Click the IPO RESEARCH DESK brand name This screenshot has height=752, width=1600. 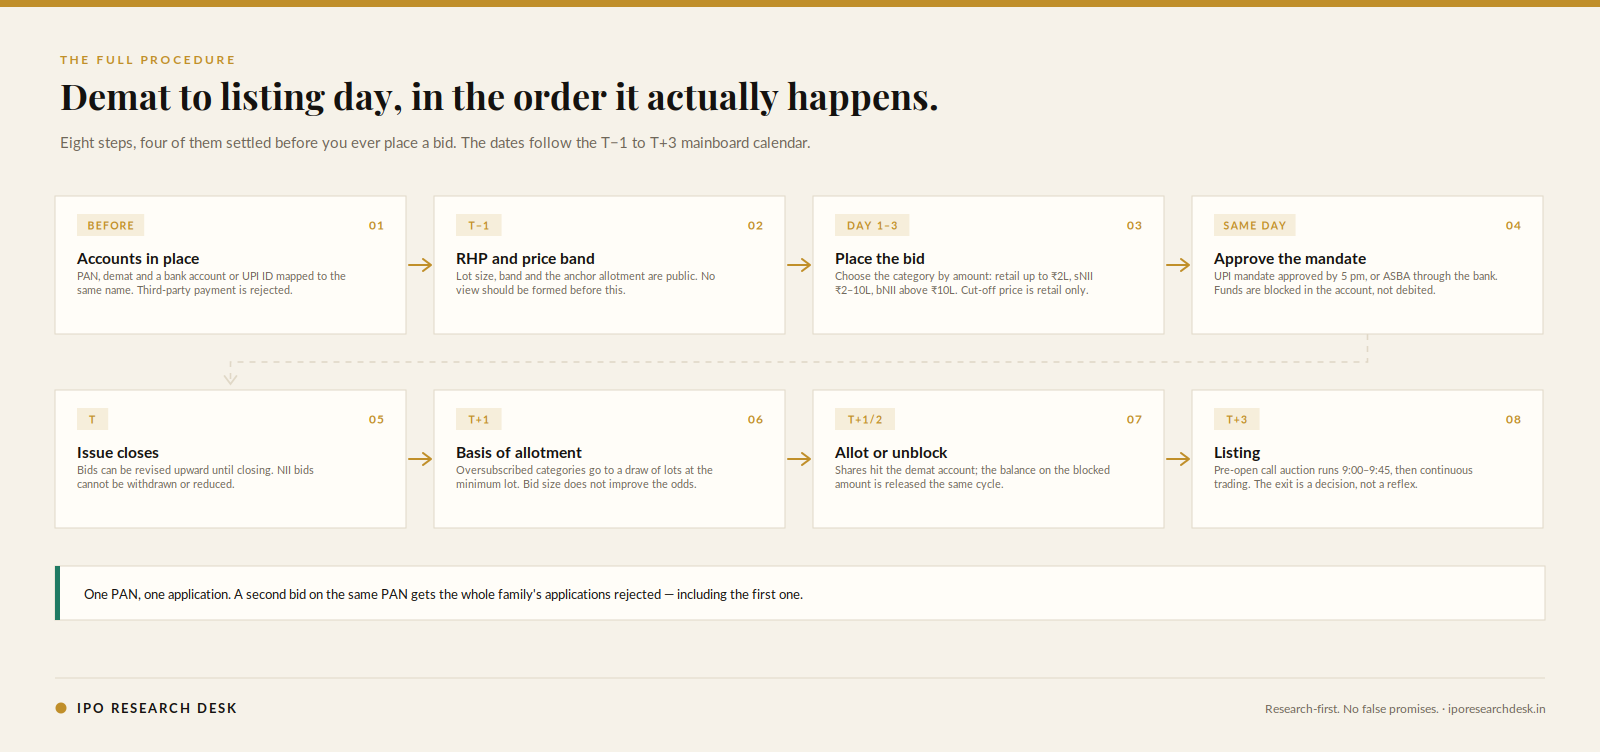[x=157, y=708]
